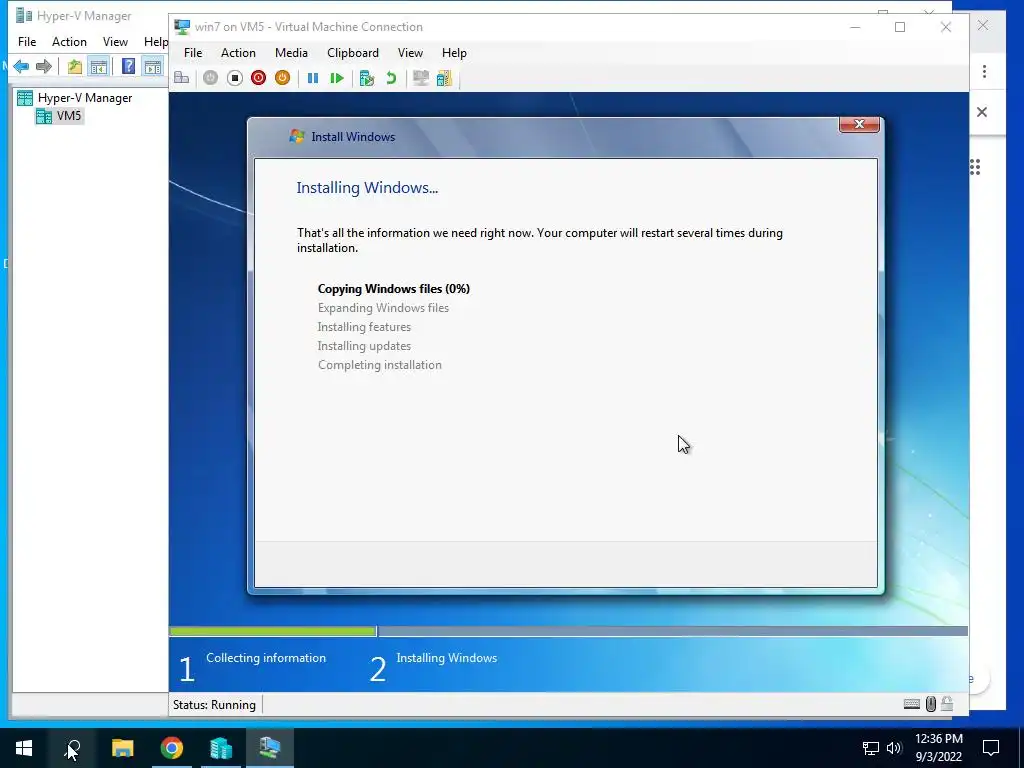Screen dimensions: 1024x768
Task: Open Help icon in Hyper-V Manager toolbar
Action: tap(129, 66)
